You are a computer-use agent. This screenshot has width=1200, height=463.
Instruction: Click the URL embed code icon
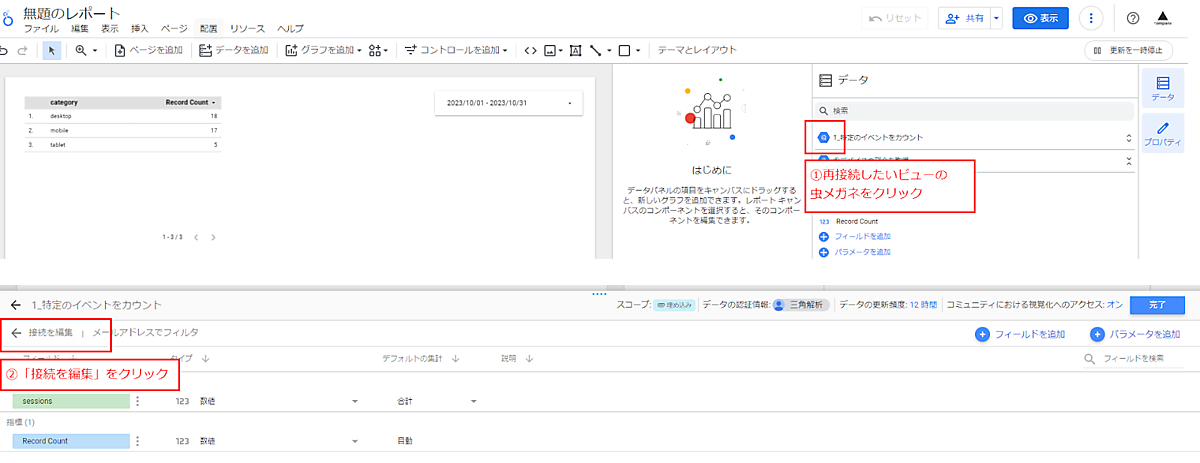pyautogui.click(x=530, y=50)
